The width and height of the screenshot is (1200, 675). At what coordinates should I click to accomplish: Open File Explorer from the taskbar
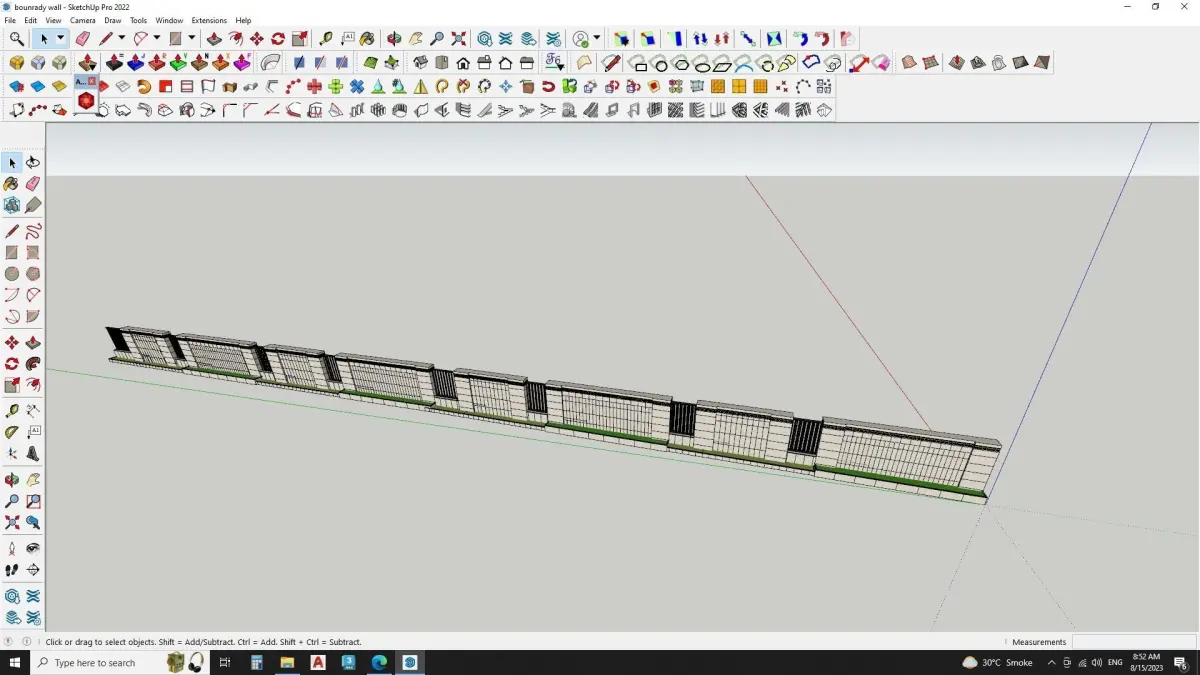(x=287, y=662)
